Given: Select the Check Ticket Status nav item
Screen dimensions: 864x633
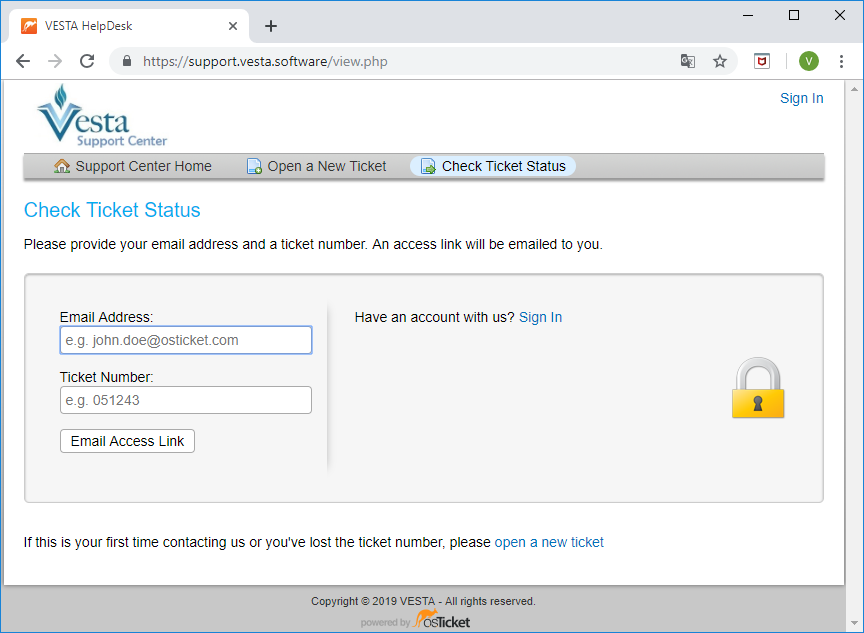Looking at the screenshot, I should (493, 166).
